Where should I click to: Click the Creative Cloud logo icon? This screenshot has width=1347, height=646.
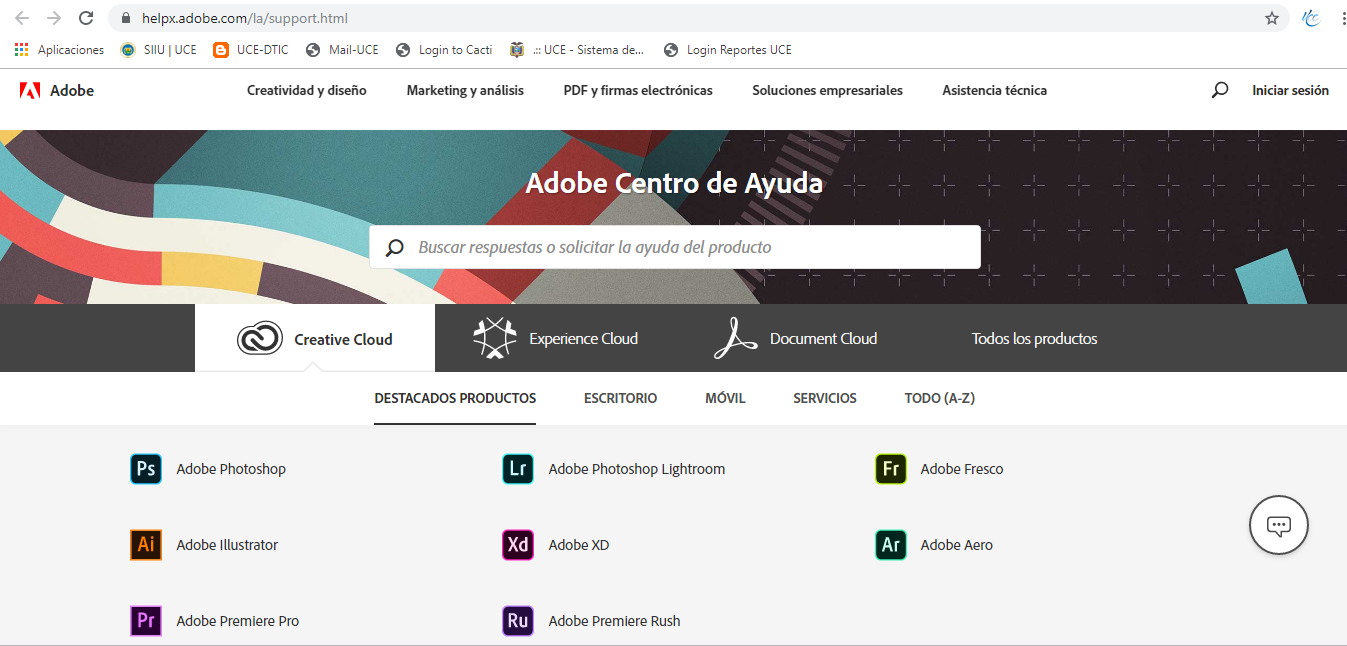pyautogui.click(x=260, y=339)
